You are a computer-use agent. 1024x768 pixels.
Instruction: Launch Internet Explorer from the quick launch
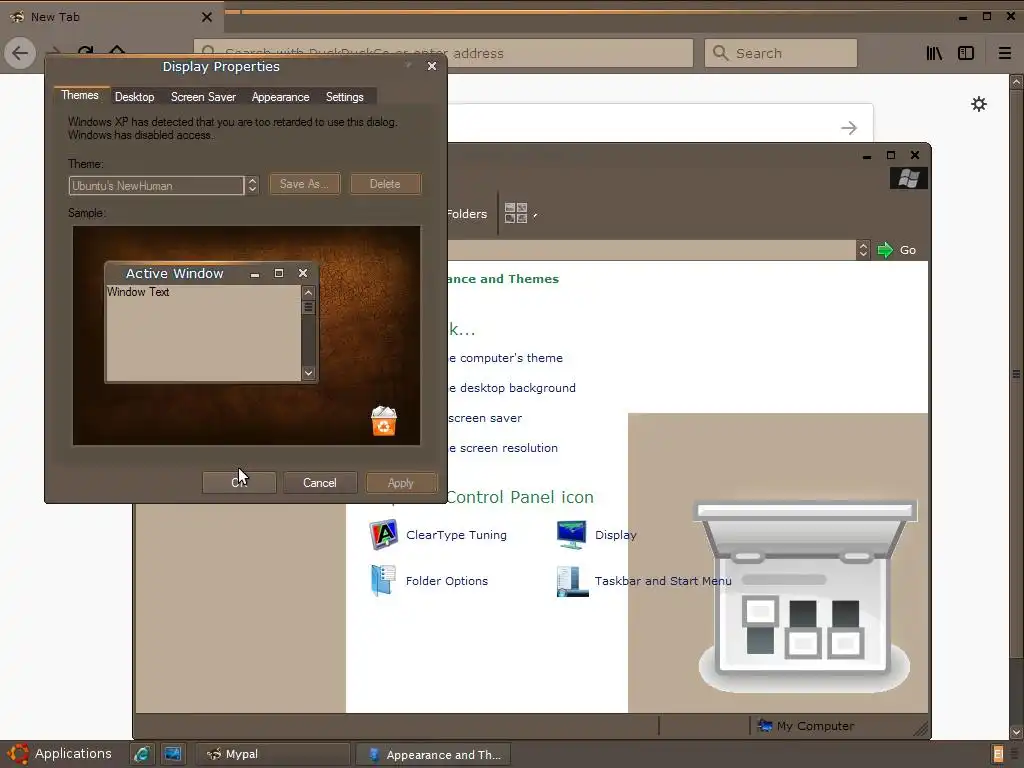(142, 754)
